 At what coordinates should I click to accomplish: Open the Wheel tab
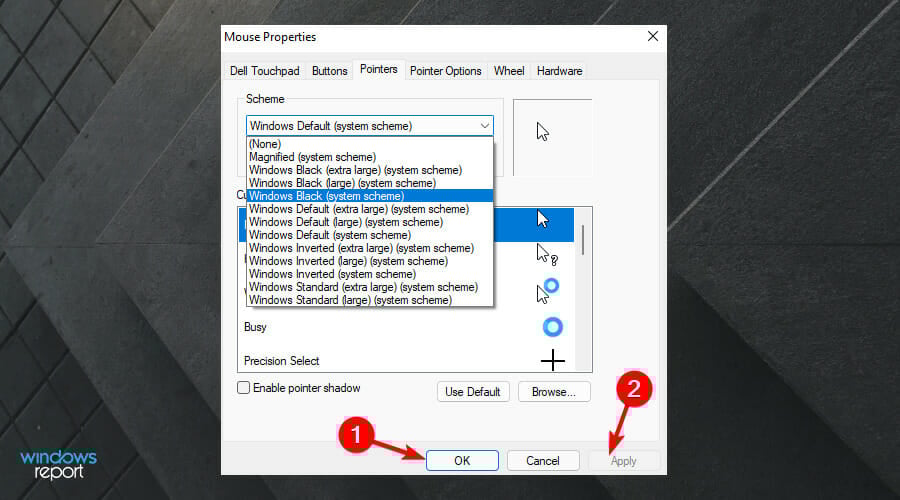509,71
